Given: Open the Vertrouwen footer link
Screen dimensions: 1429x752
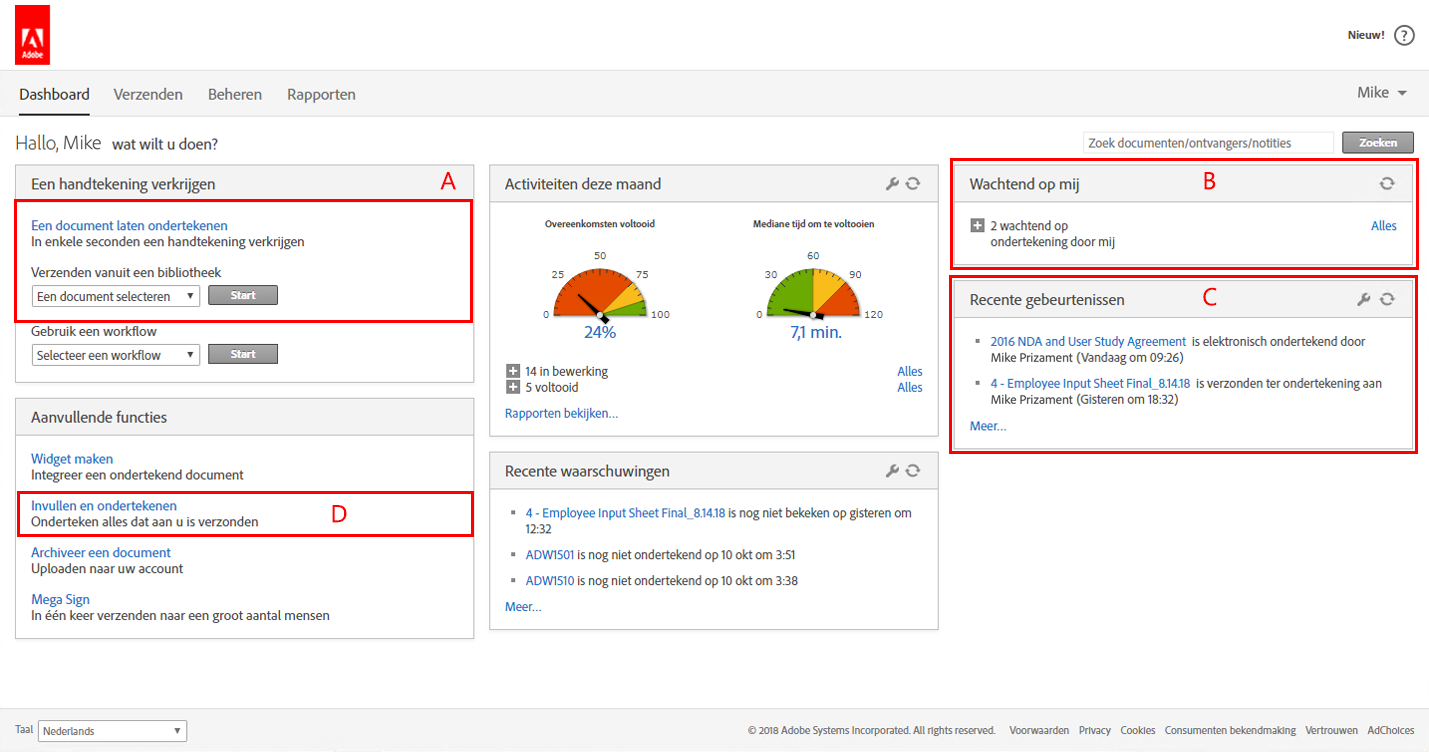Looking at the screenshot, I should click(1332, 731).
